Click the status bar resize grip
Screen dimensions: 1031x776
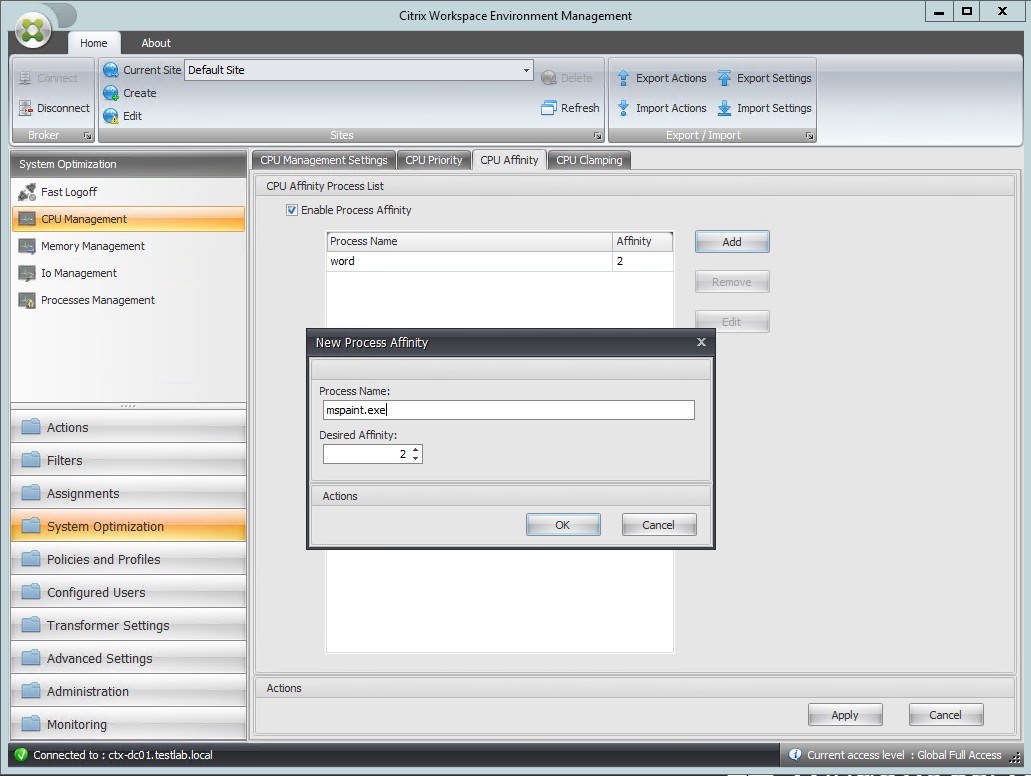click(x=1016, y=757)
